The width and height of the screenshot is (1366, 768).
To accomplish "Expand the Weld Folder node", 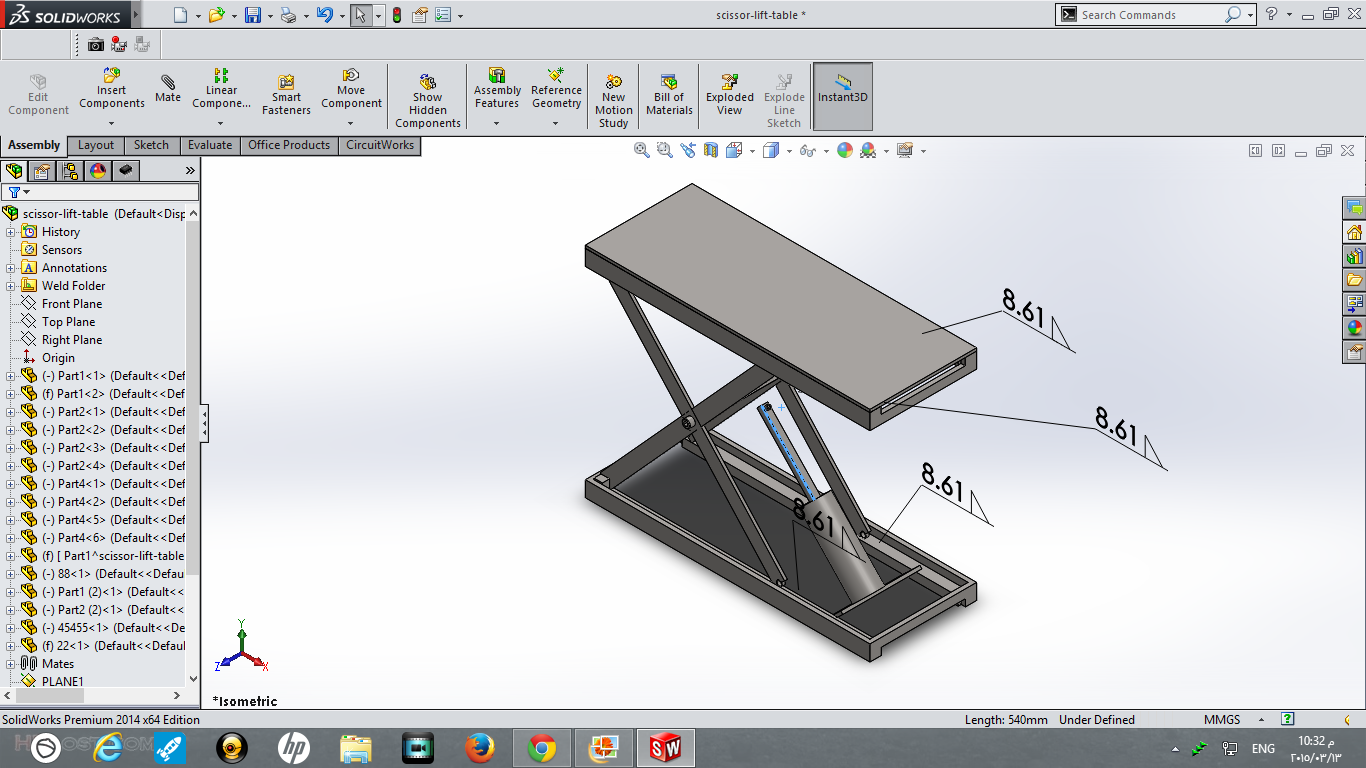I will pyautogui.click(x=11, y=286).
